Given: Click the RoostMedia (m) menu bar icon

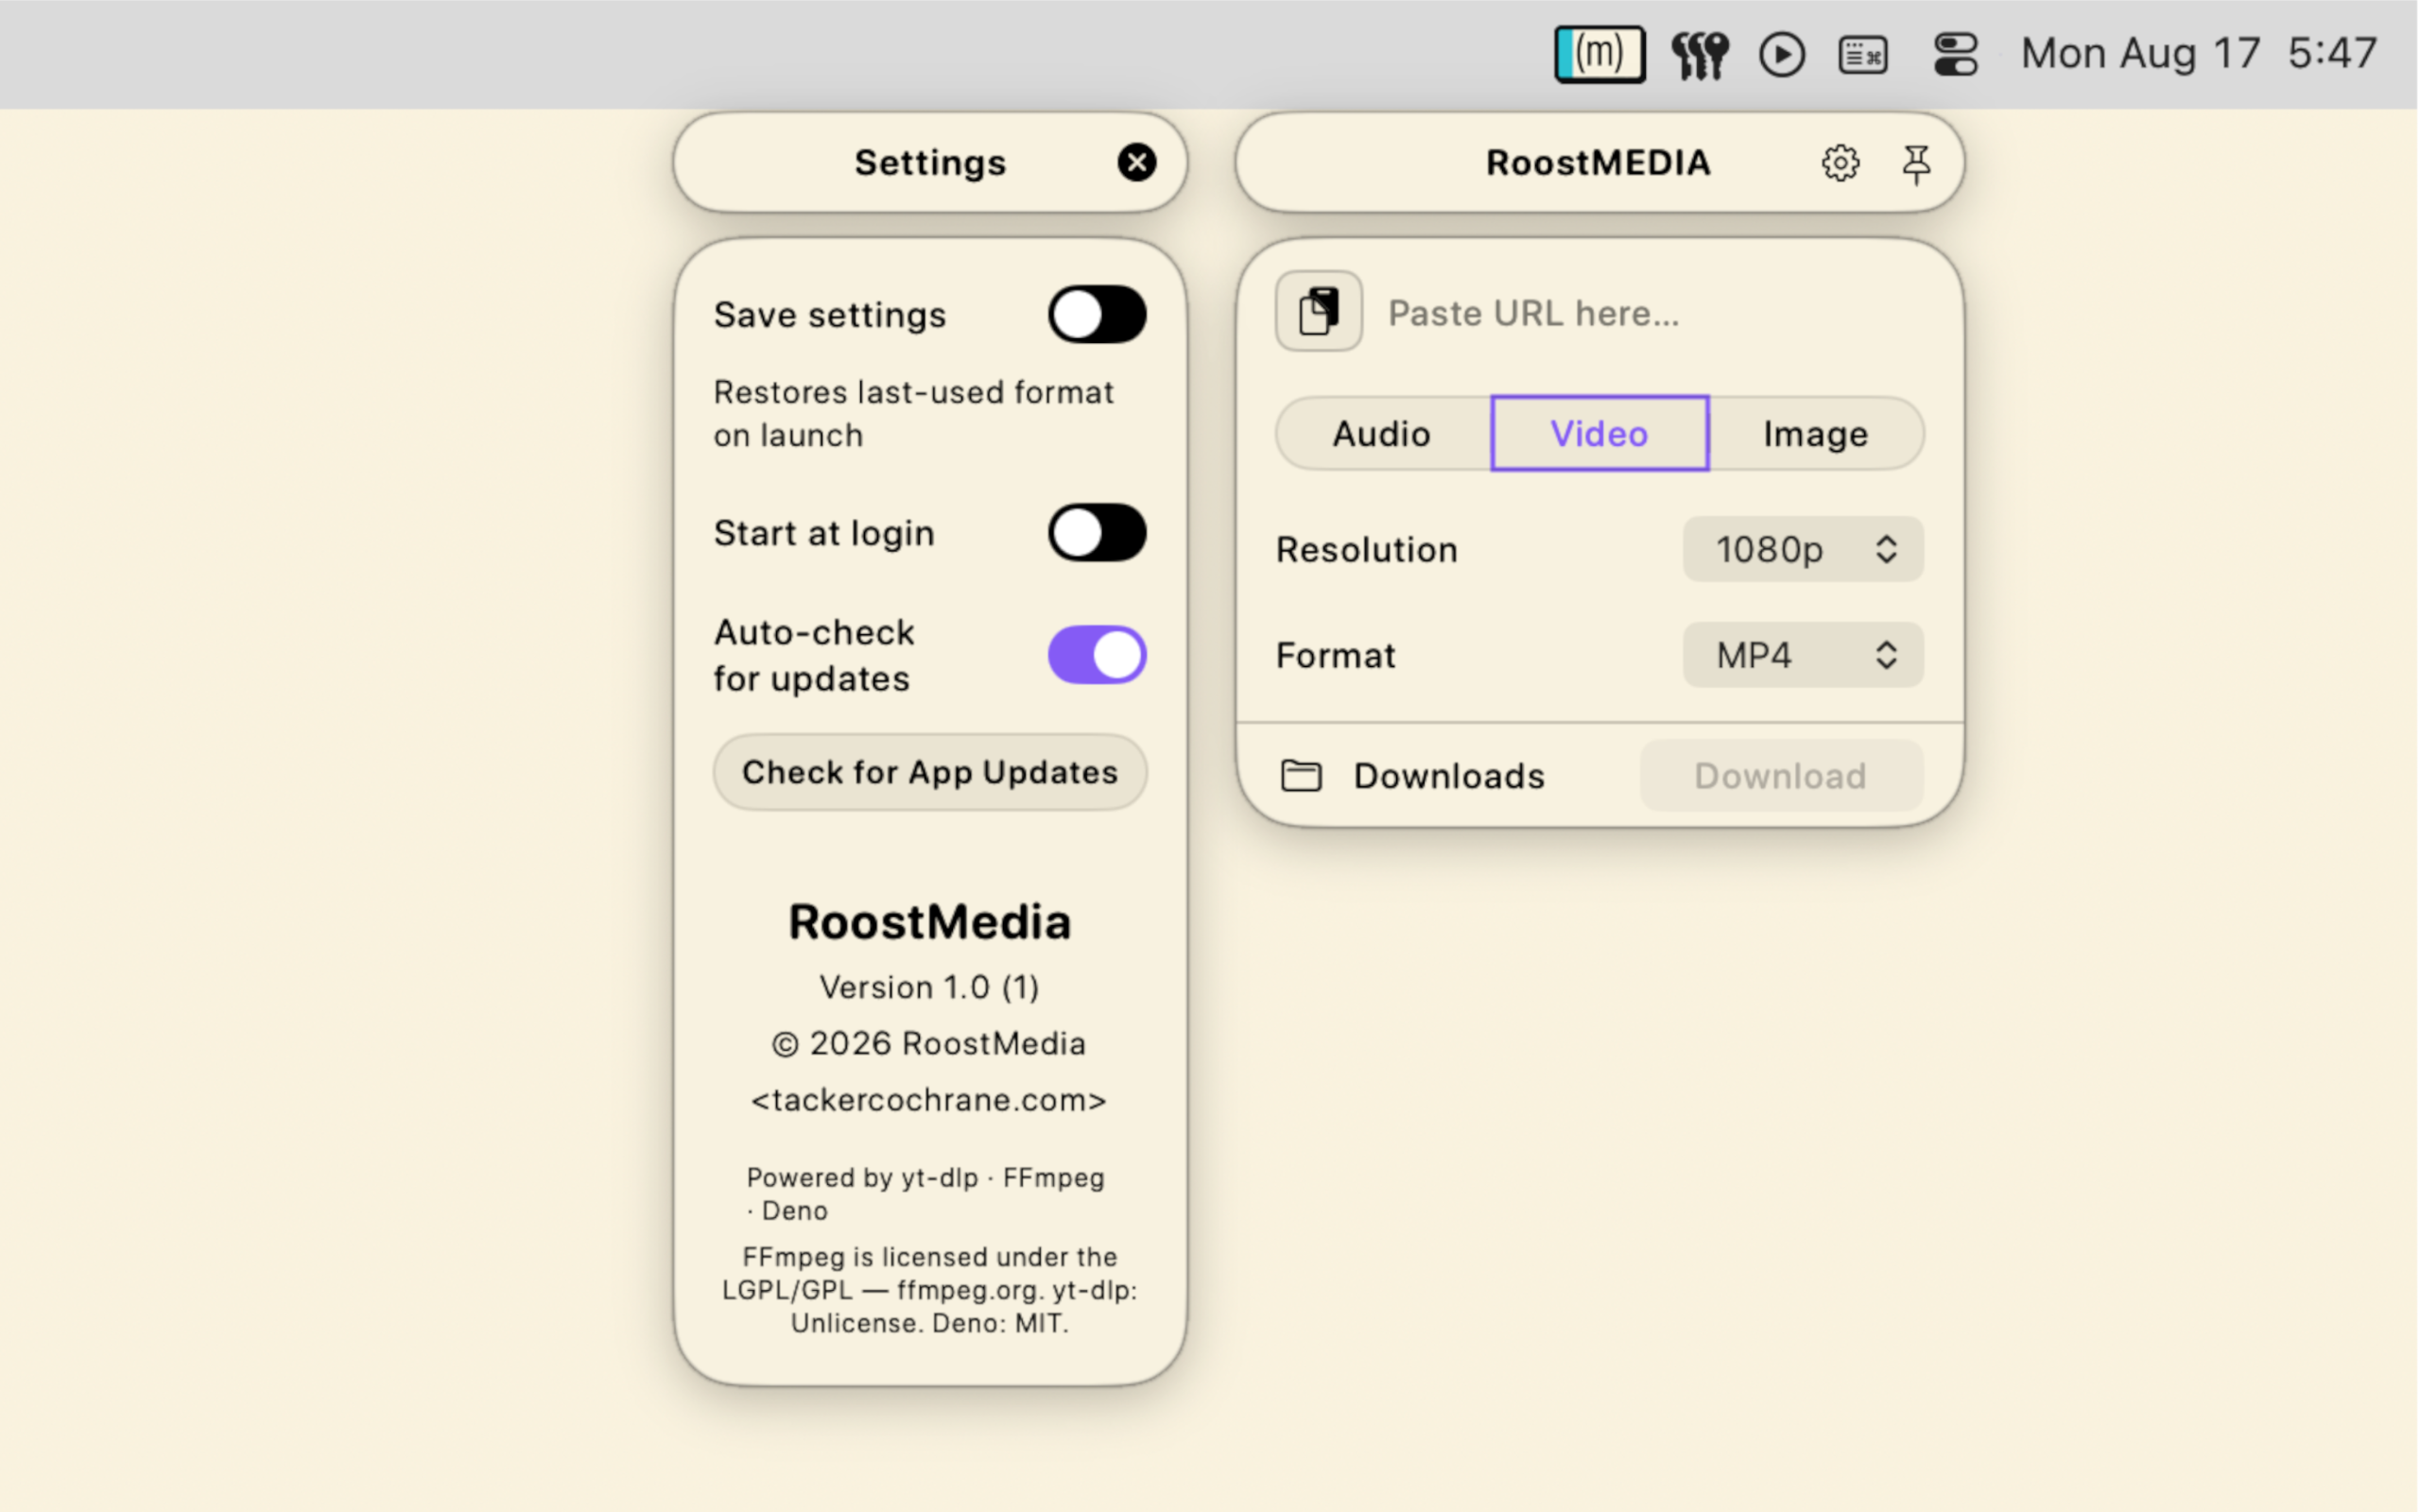Looking at the screenshot, I should 1600,54.
